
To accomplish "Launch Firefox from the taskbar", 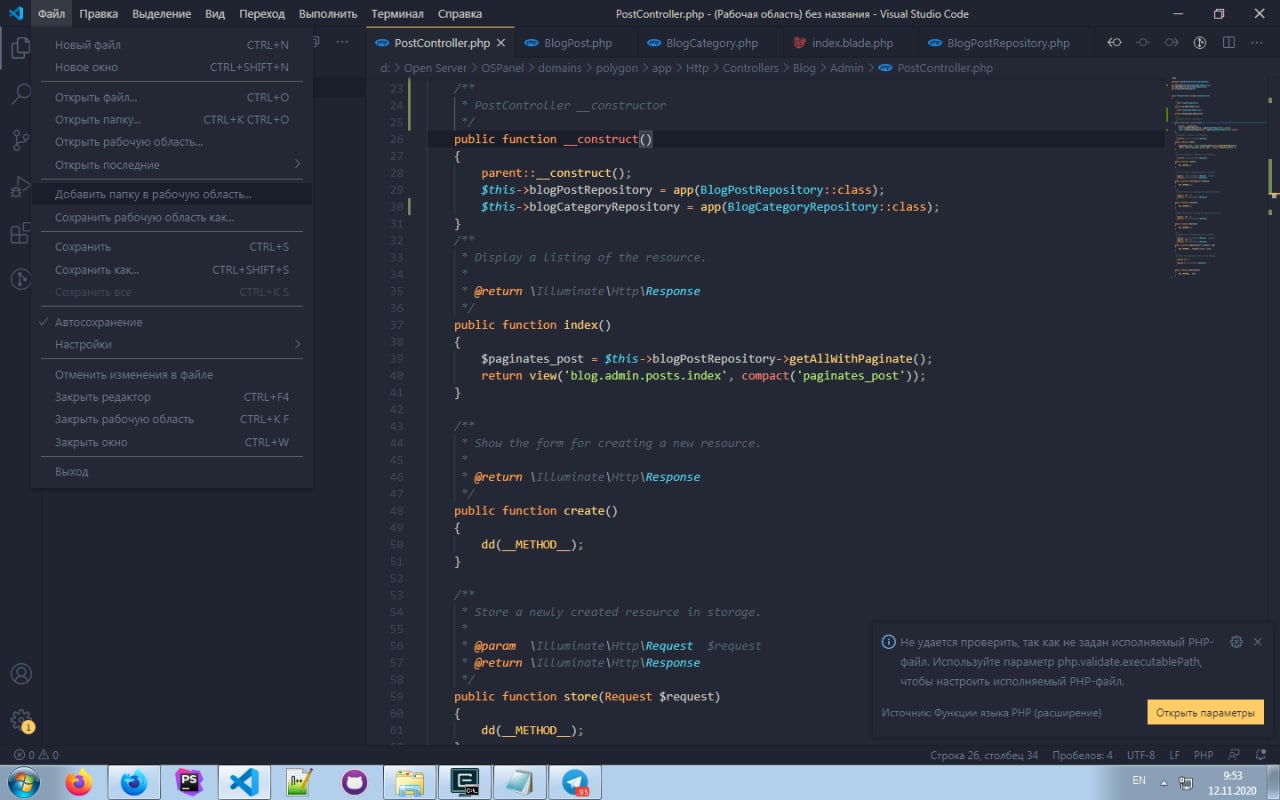I will click(x=78, y=782).
